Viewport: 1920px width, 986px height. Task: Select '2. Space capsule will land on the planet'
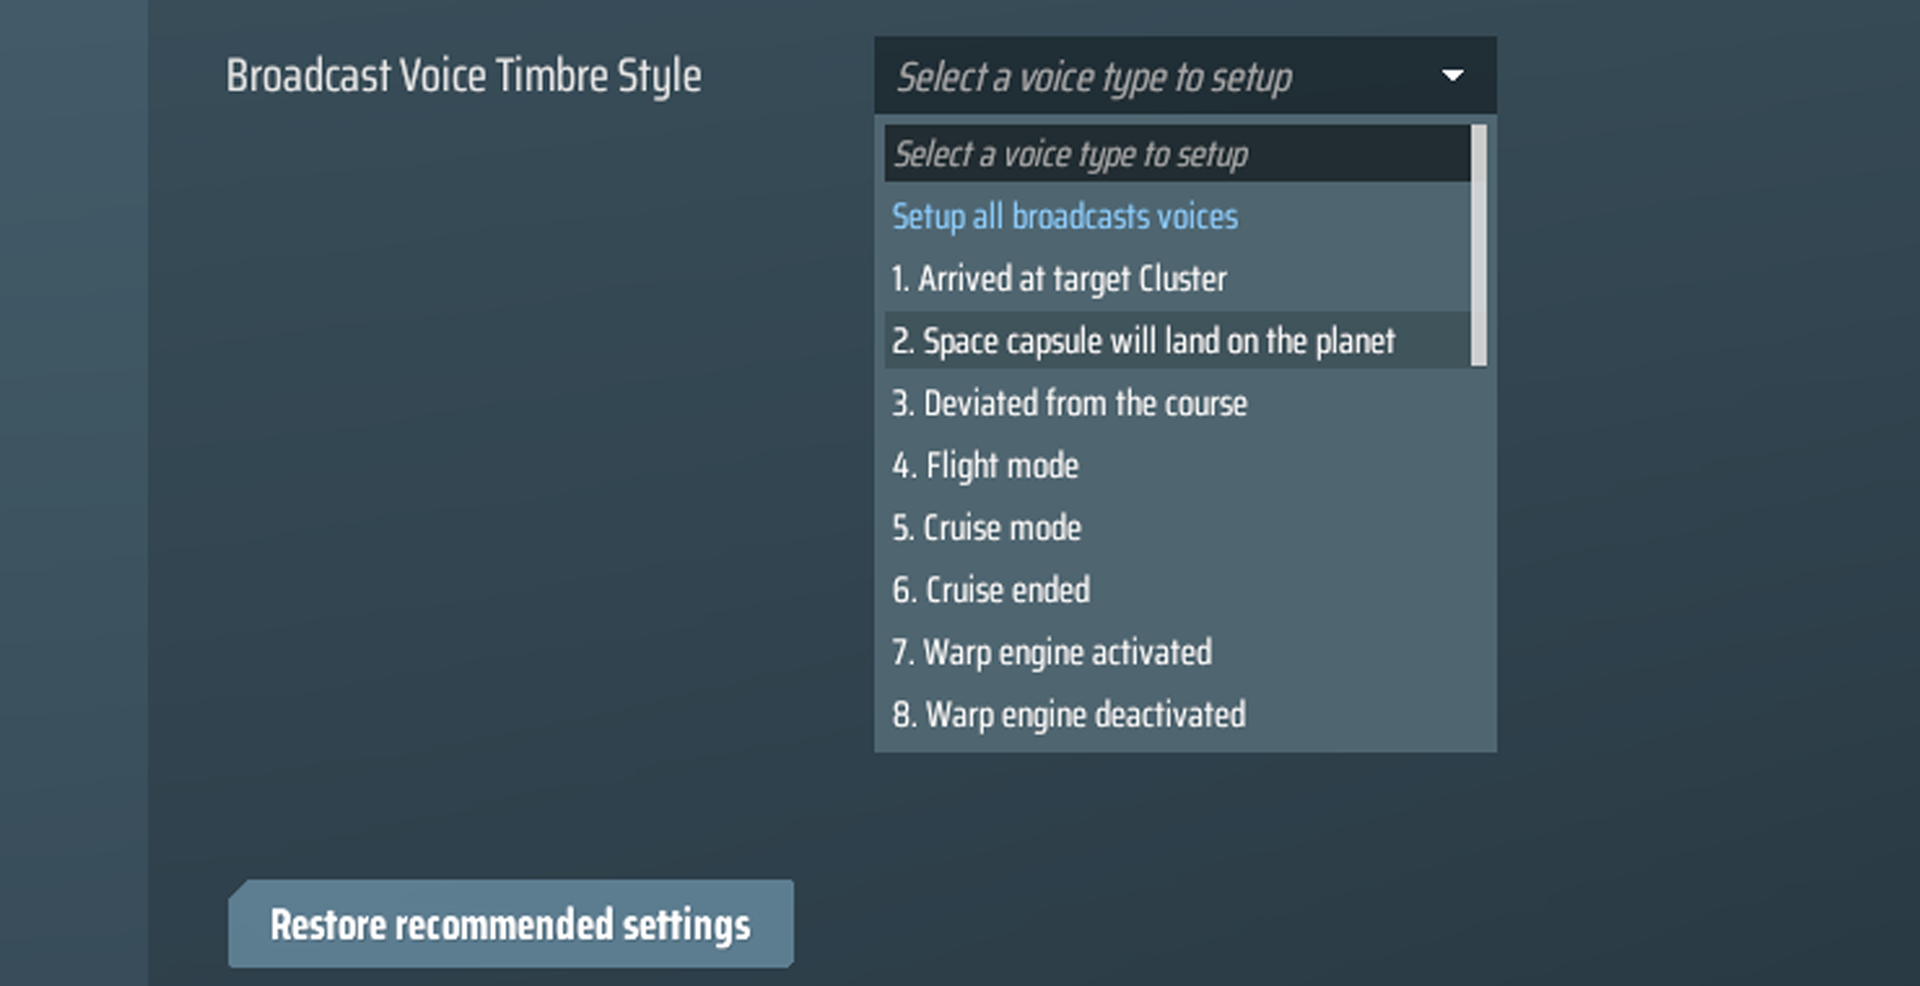[x=1142, y=341]
